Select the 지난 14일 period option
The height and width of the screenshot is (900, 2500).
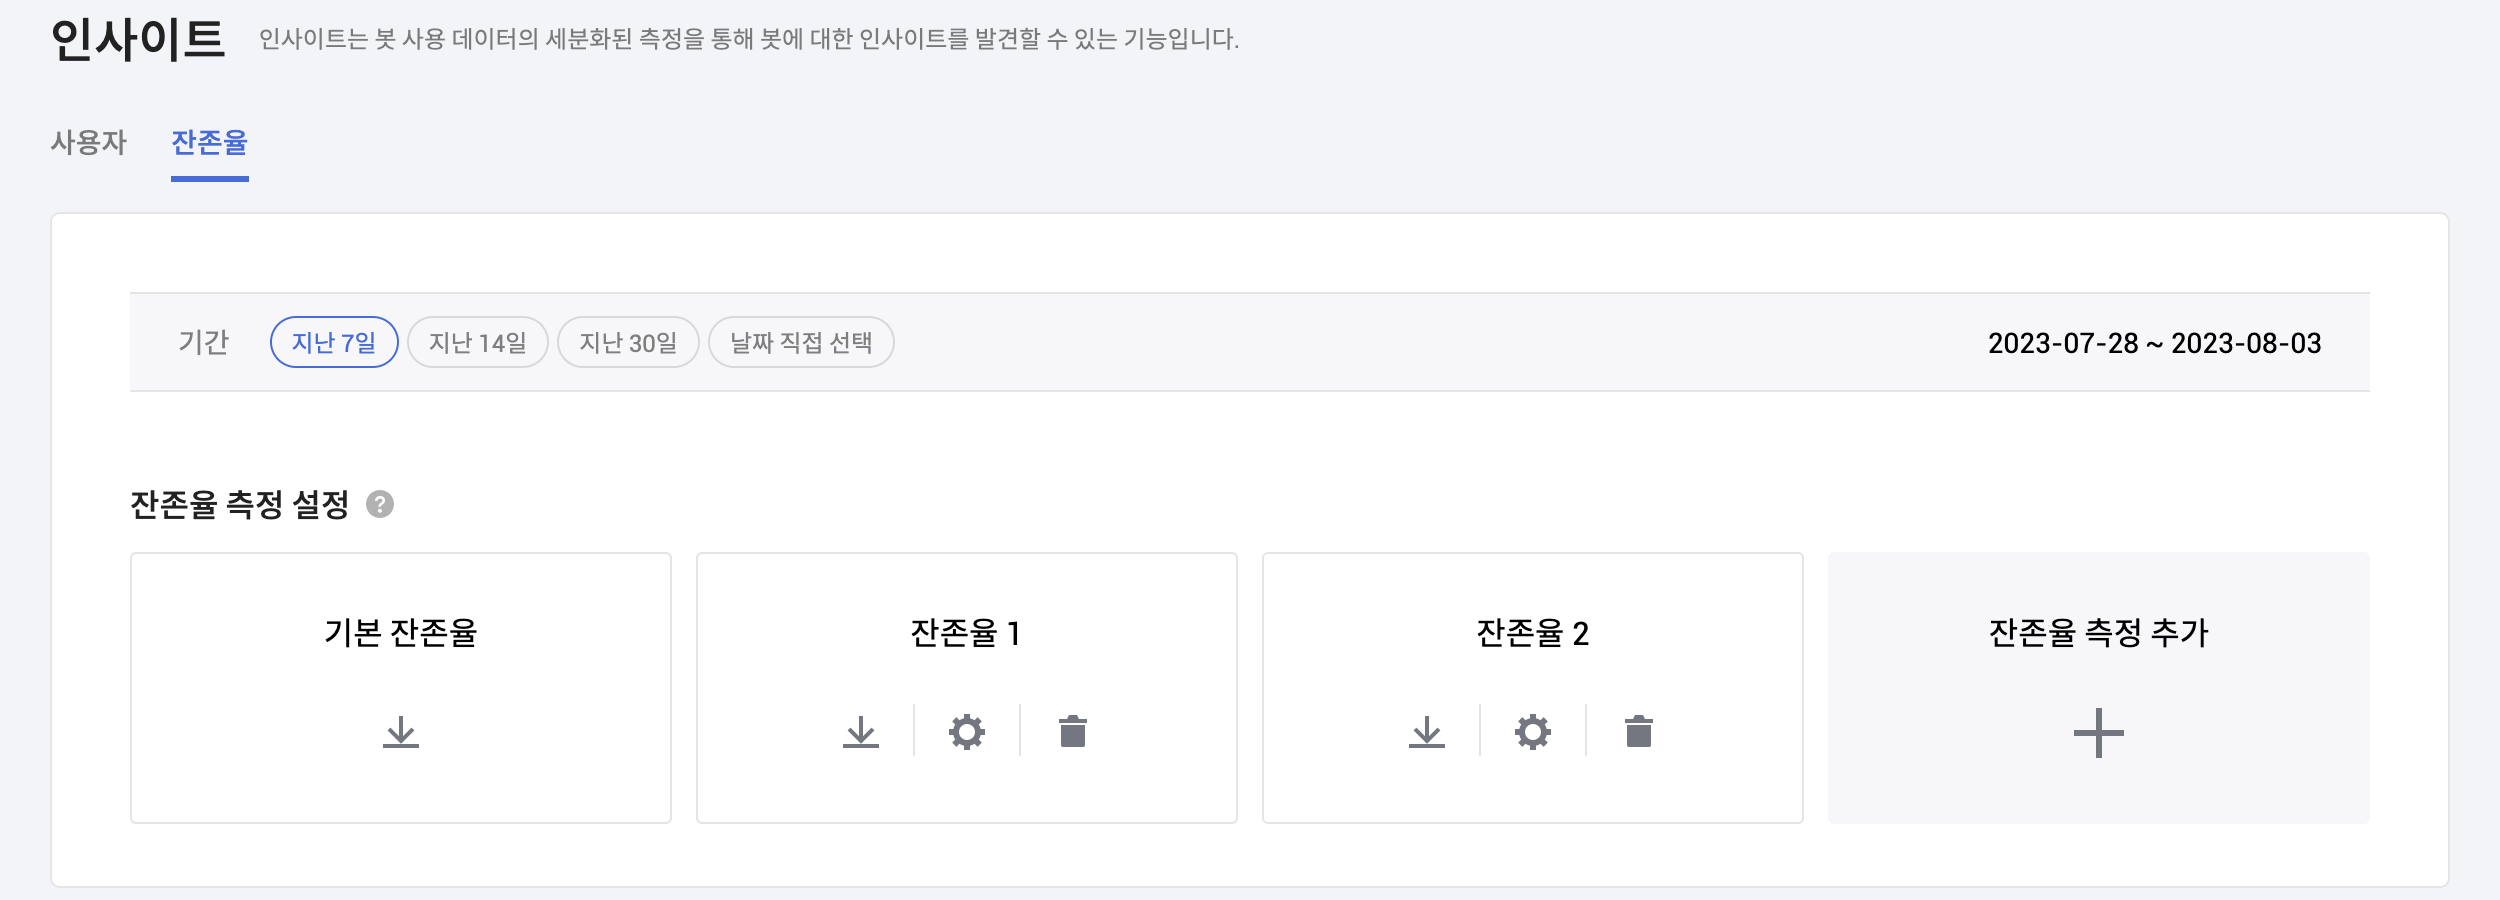(x=478, y=343)
